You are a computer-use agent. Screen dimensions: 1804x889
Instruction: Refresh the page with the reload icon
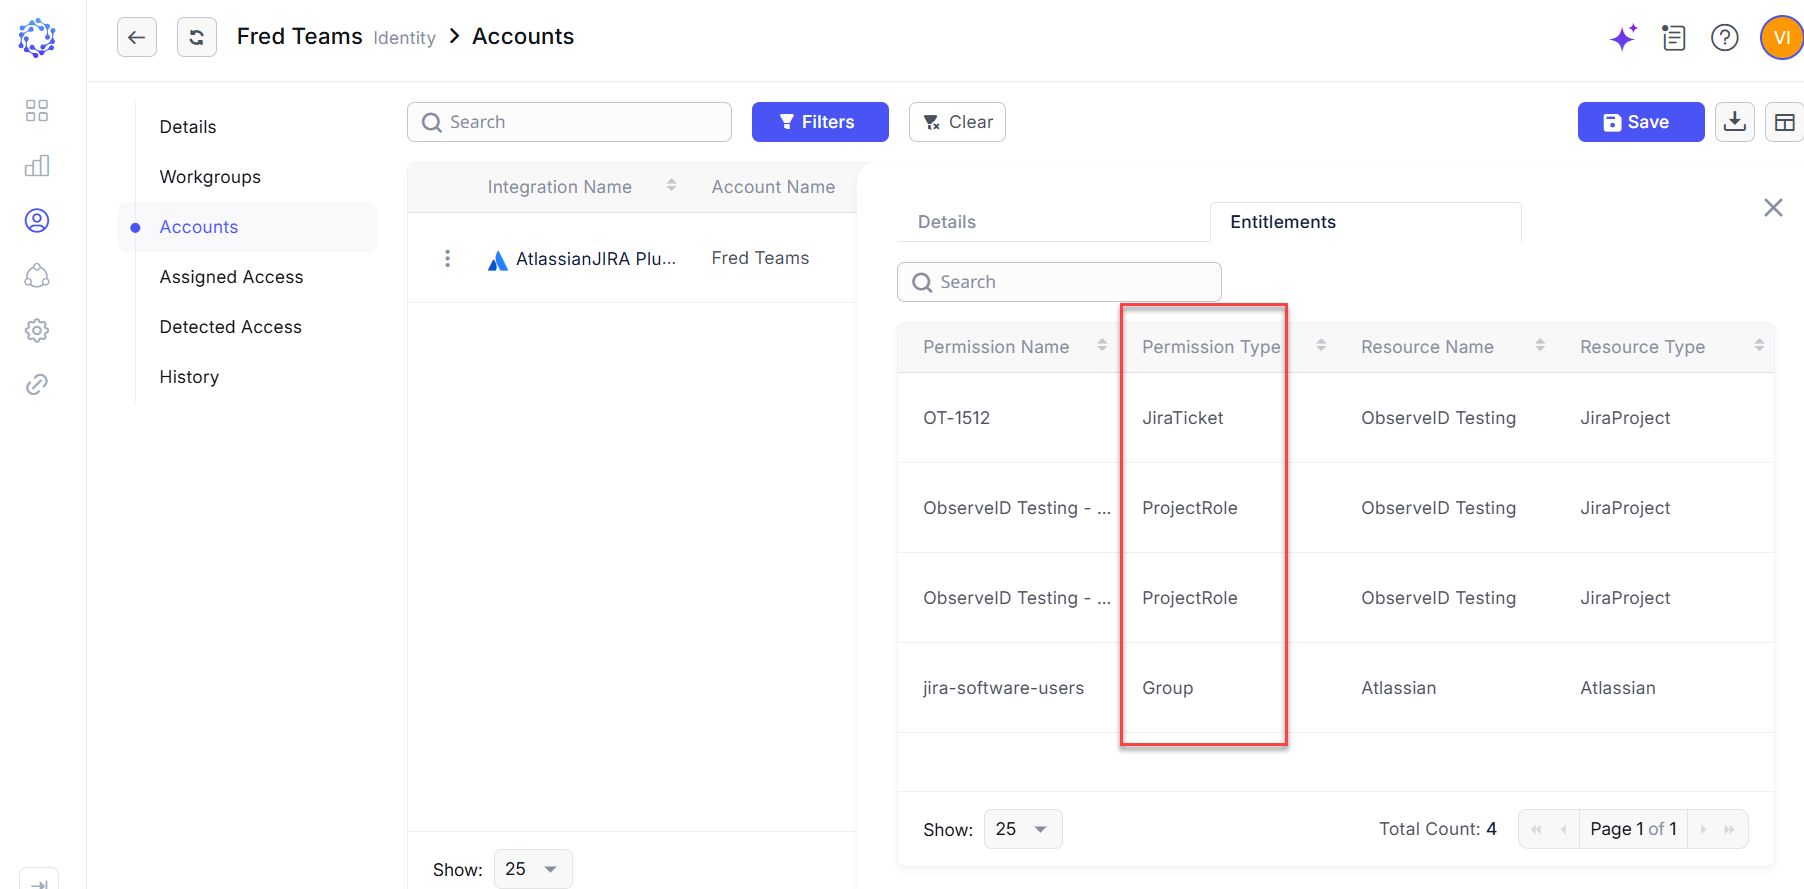(x=197, y=37)
